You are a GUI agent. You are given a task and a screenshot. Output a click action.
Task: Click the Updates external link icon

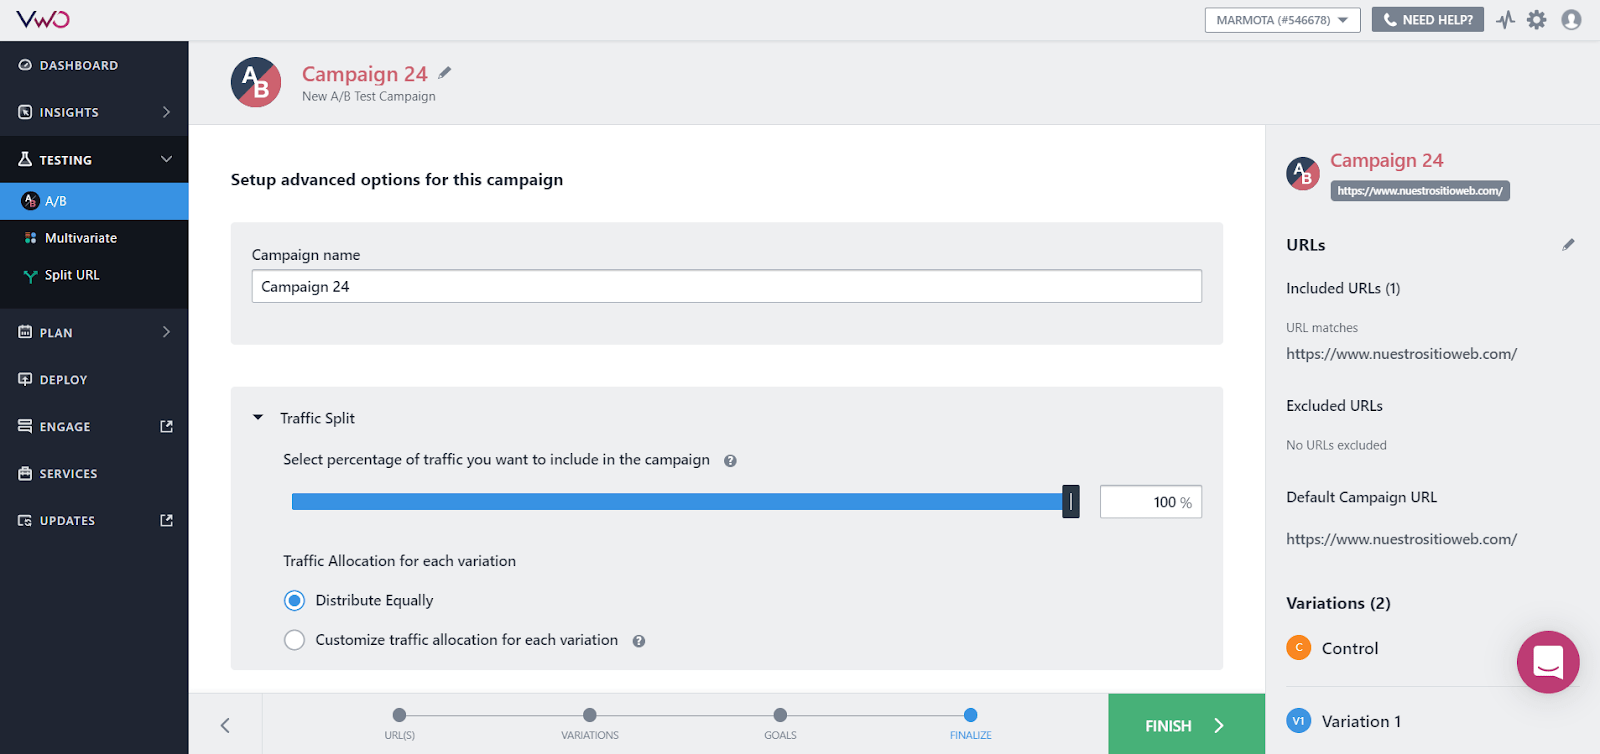click(167, 520)
